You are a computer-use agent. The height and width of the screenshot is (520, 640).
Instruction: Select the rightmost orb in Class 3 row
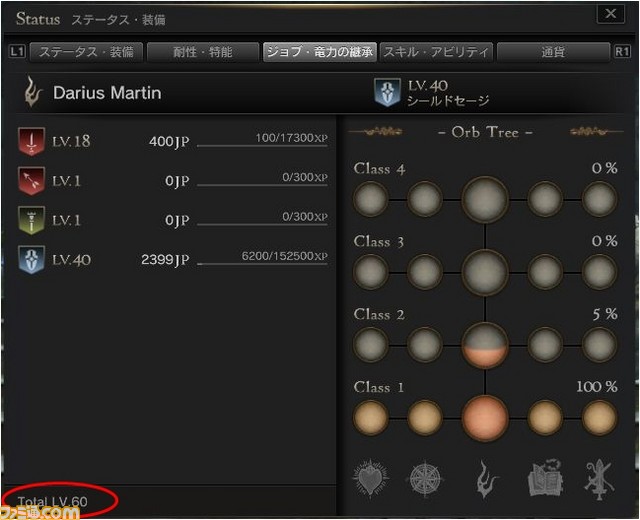(x=599, y=272)
